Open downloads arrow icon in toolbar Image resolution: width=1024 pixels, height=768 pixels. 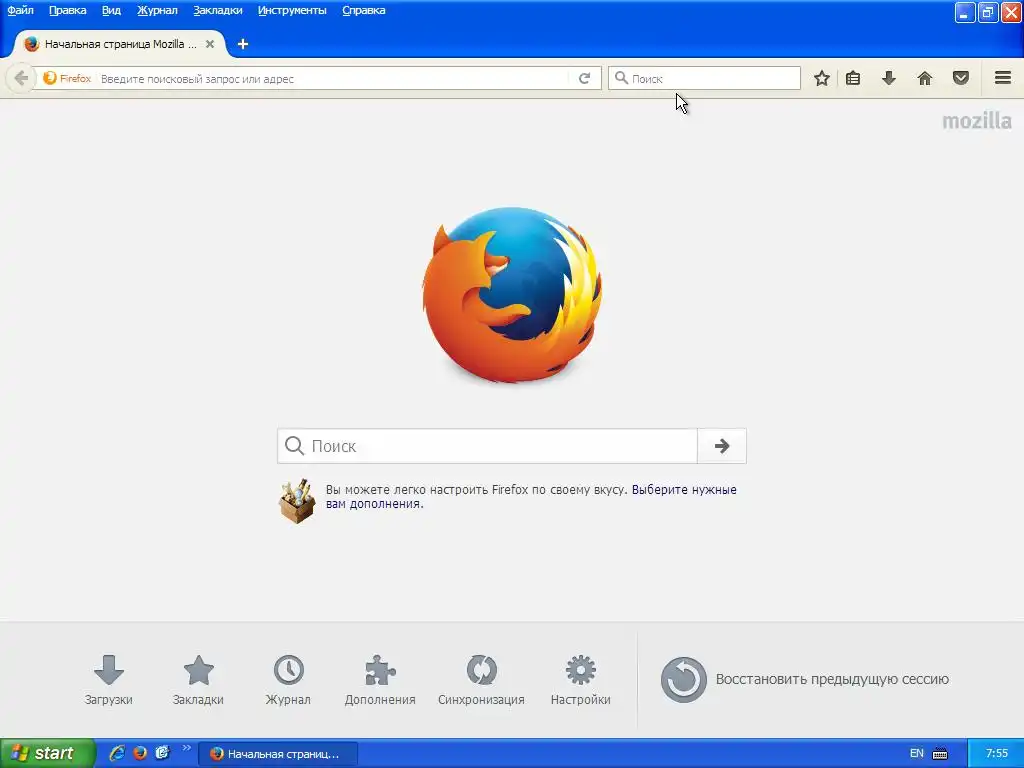click(x=889, y=78)
